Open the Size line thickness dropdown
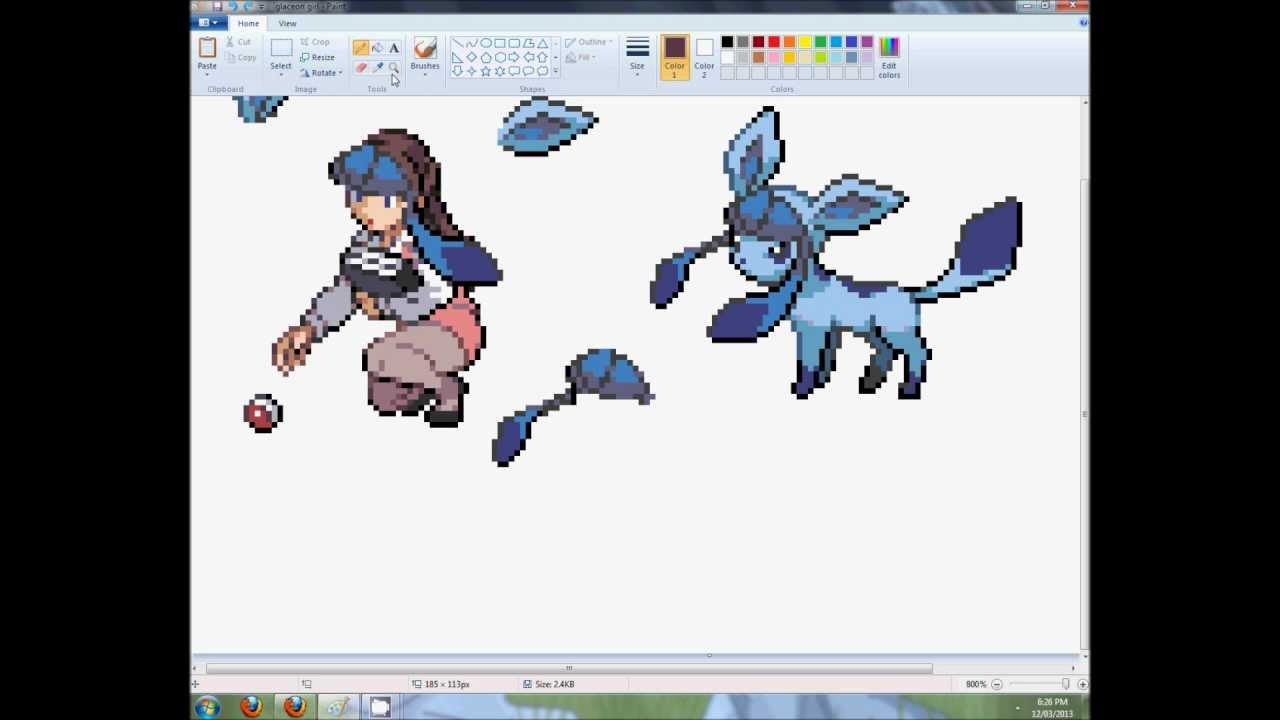 click(x=637, y=58)
